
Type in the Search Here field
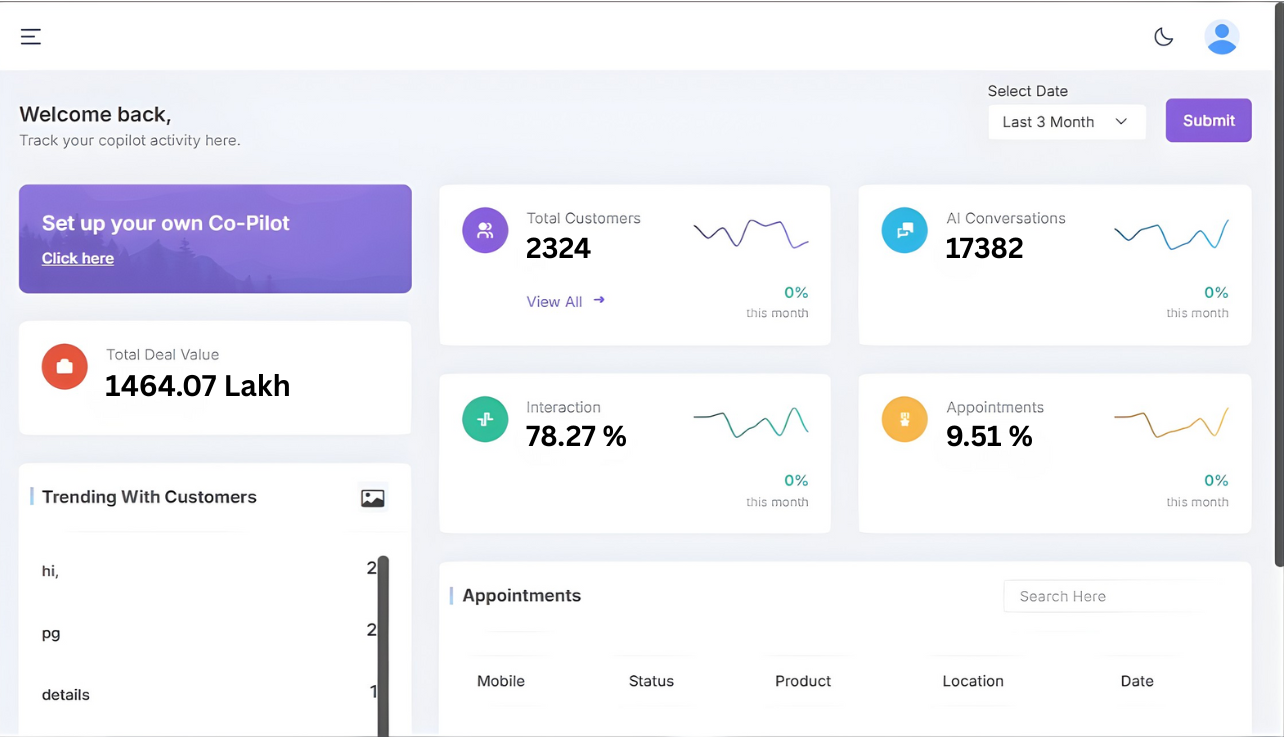click(1100, 596)
